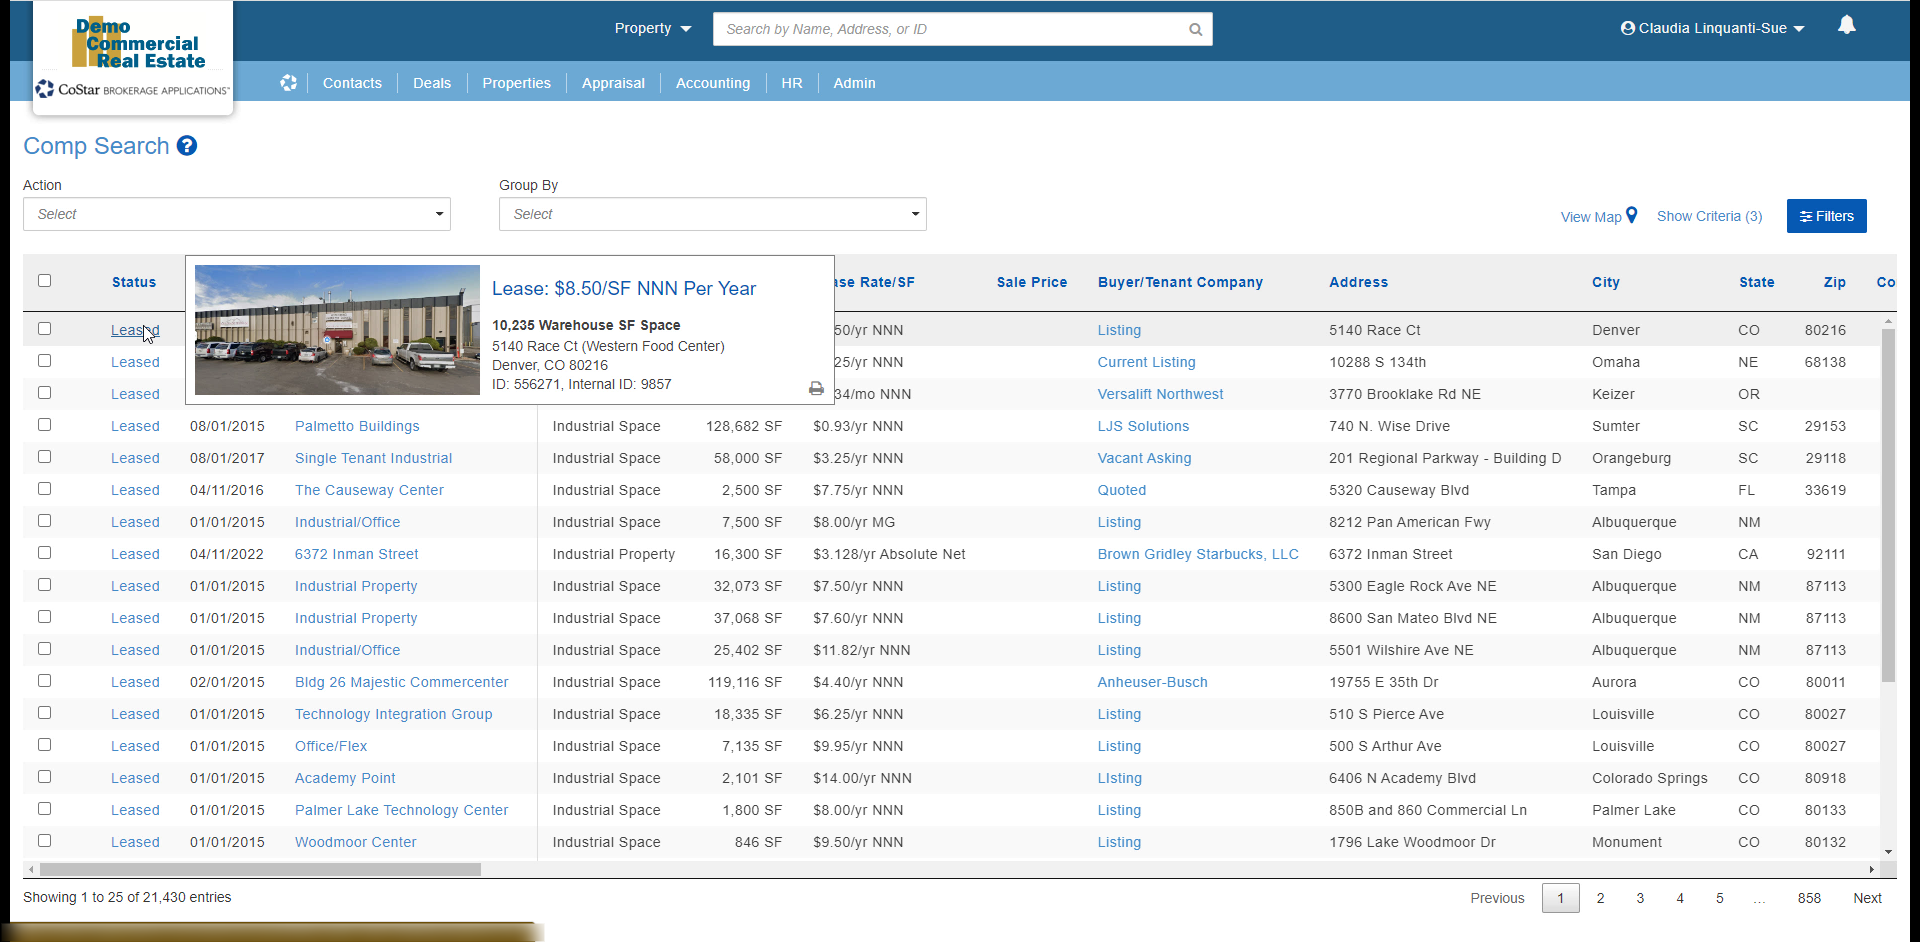The height and width of the screenshot is (942, 1920).
Task: Click the warehouse property thumbnail photo
Action: pyautogui.click(x=337, y=330)
